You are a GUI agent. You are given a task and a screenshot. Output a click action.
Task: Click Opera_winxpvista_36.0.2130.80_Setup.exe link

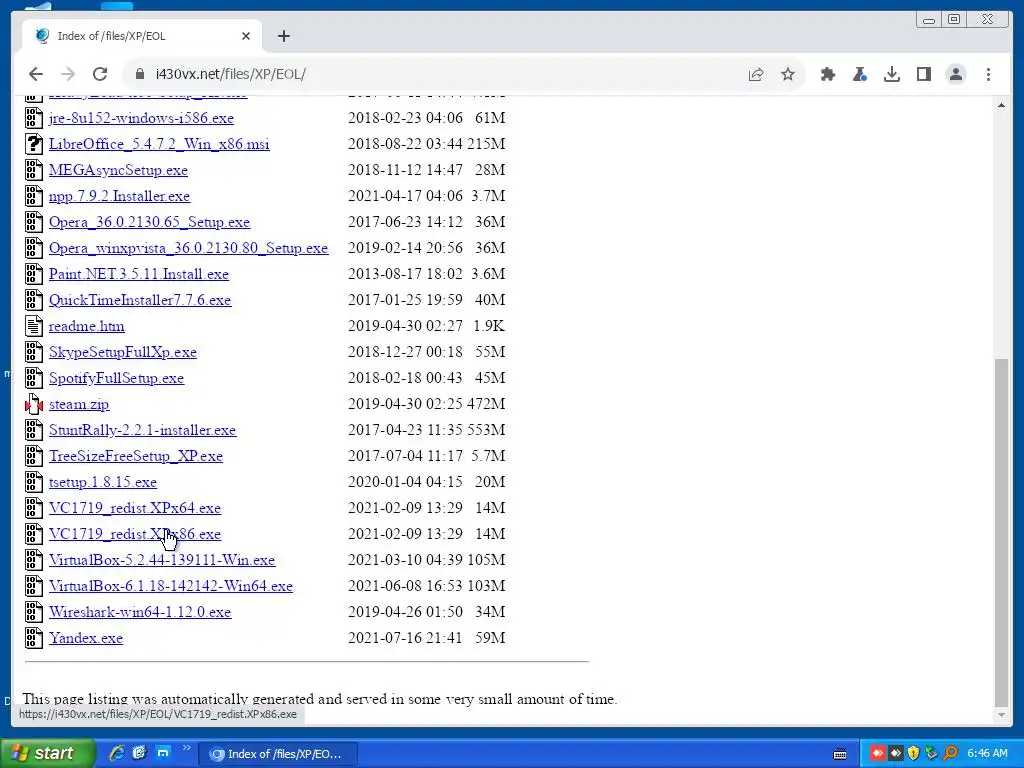pos(189,248)
